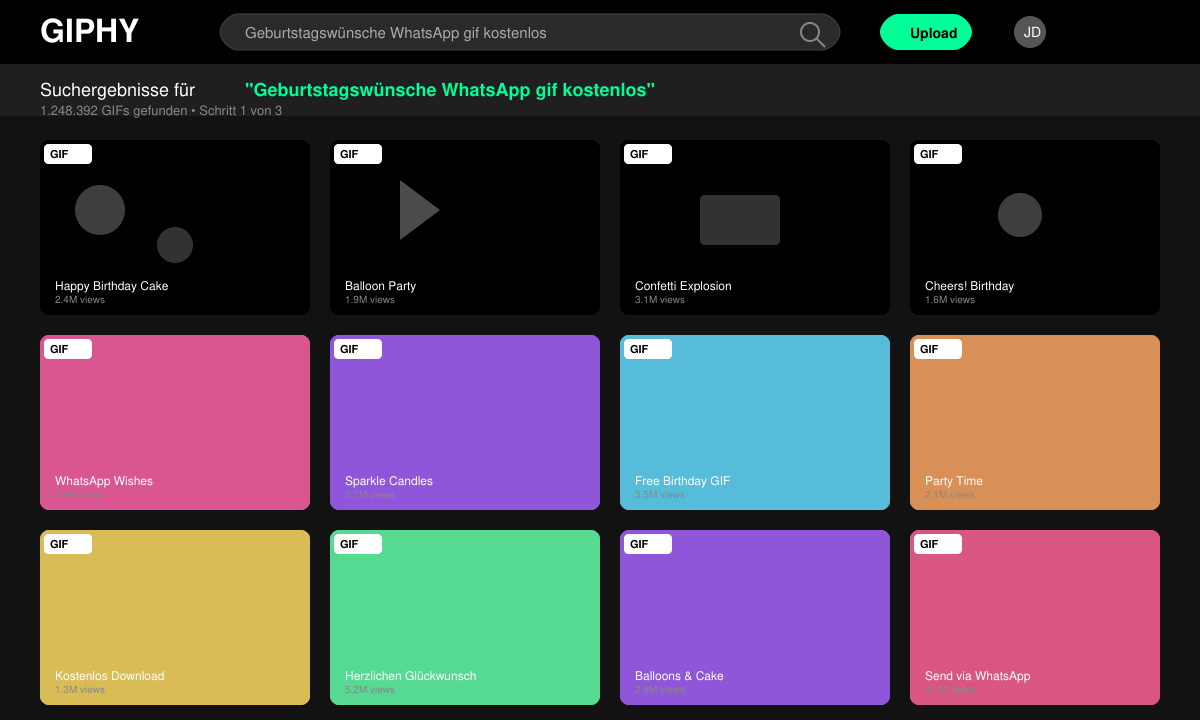Click the 'WhatsApp Wishes' title text
This screenshot has width=1200, height=720.
[104, 481]
